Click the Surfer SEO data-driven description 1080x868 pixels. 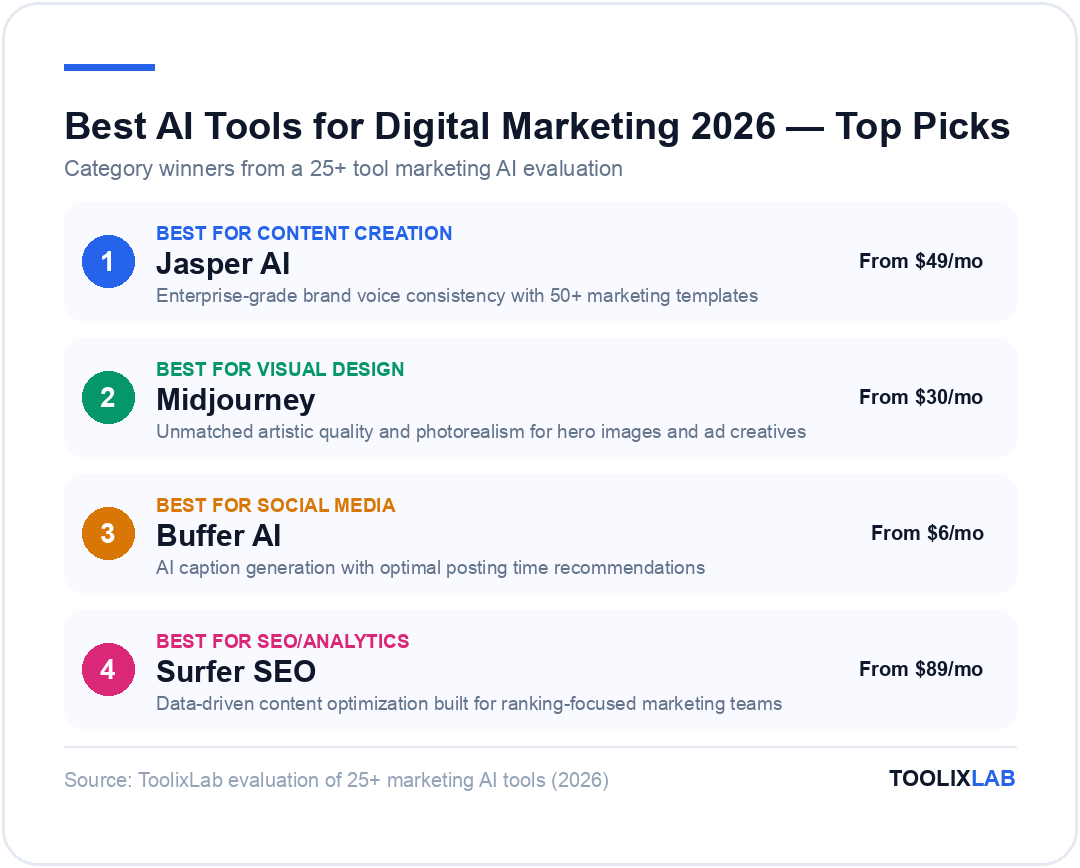pos(469,704)
